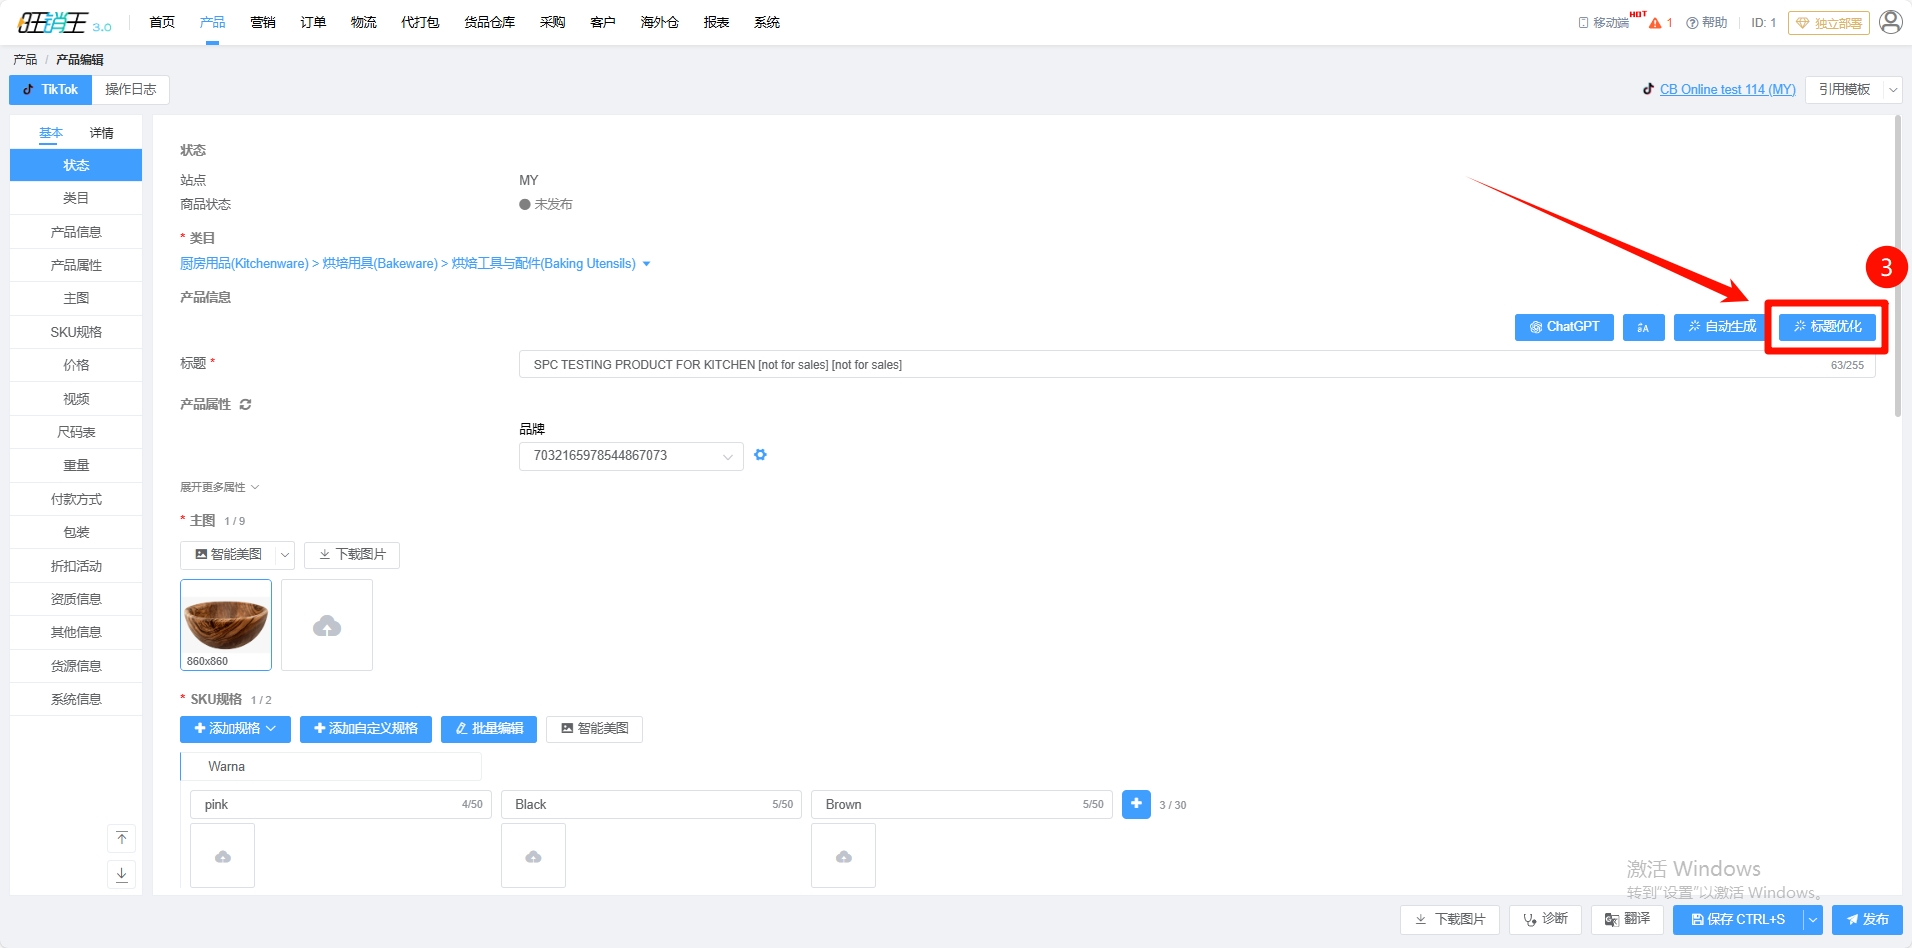This screenshot has width=1912, height=948.
Task: Click the alert warning triangle icon
Action: tap(1655, 23)
